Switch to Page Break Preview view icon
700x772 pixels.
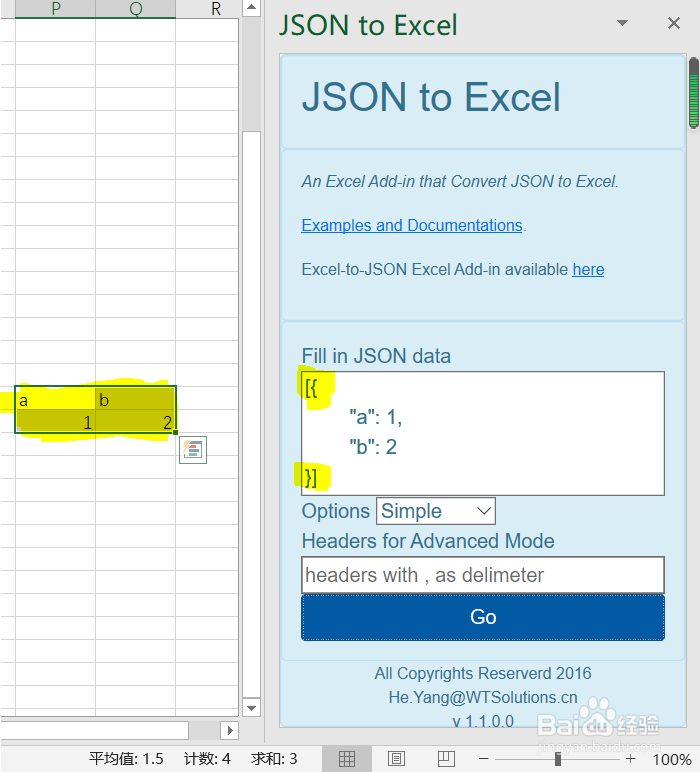coord(446,759)
